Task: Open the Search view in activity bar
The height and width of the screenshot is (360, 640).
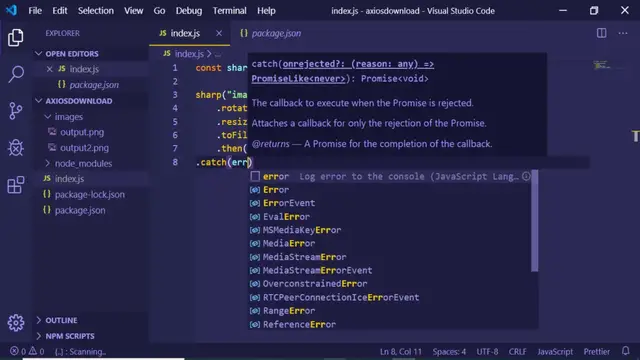Action: pos(16,74)
